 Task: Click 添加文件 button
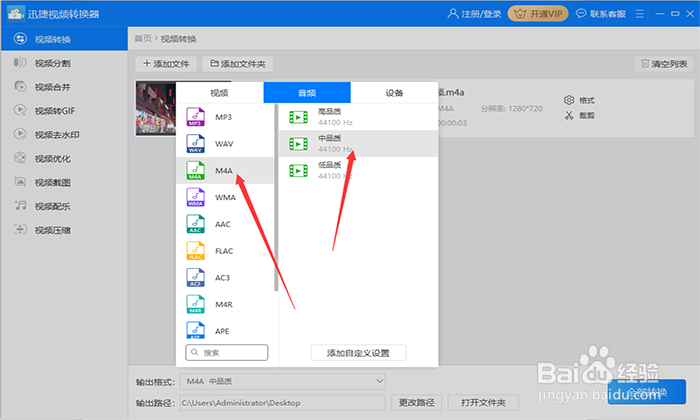click(x=166, y=64)
